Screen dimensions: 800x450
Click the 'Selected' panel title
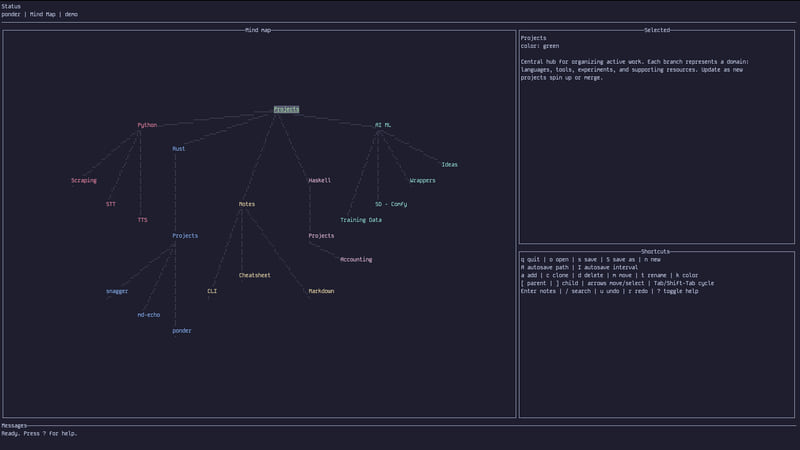[657, 30]
